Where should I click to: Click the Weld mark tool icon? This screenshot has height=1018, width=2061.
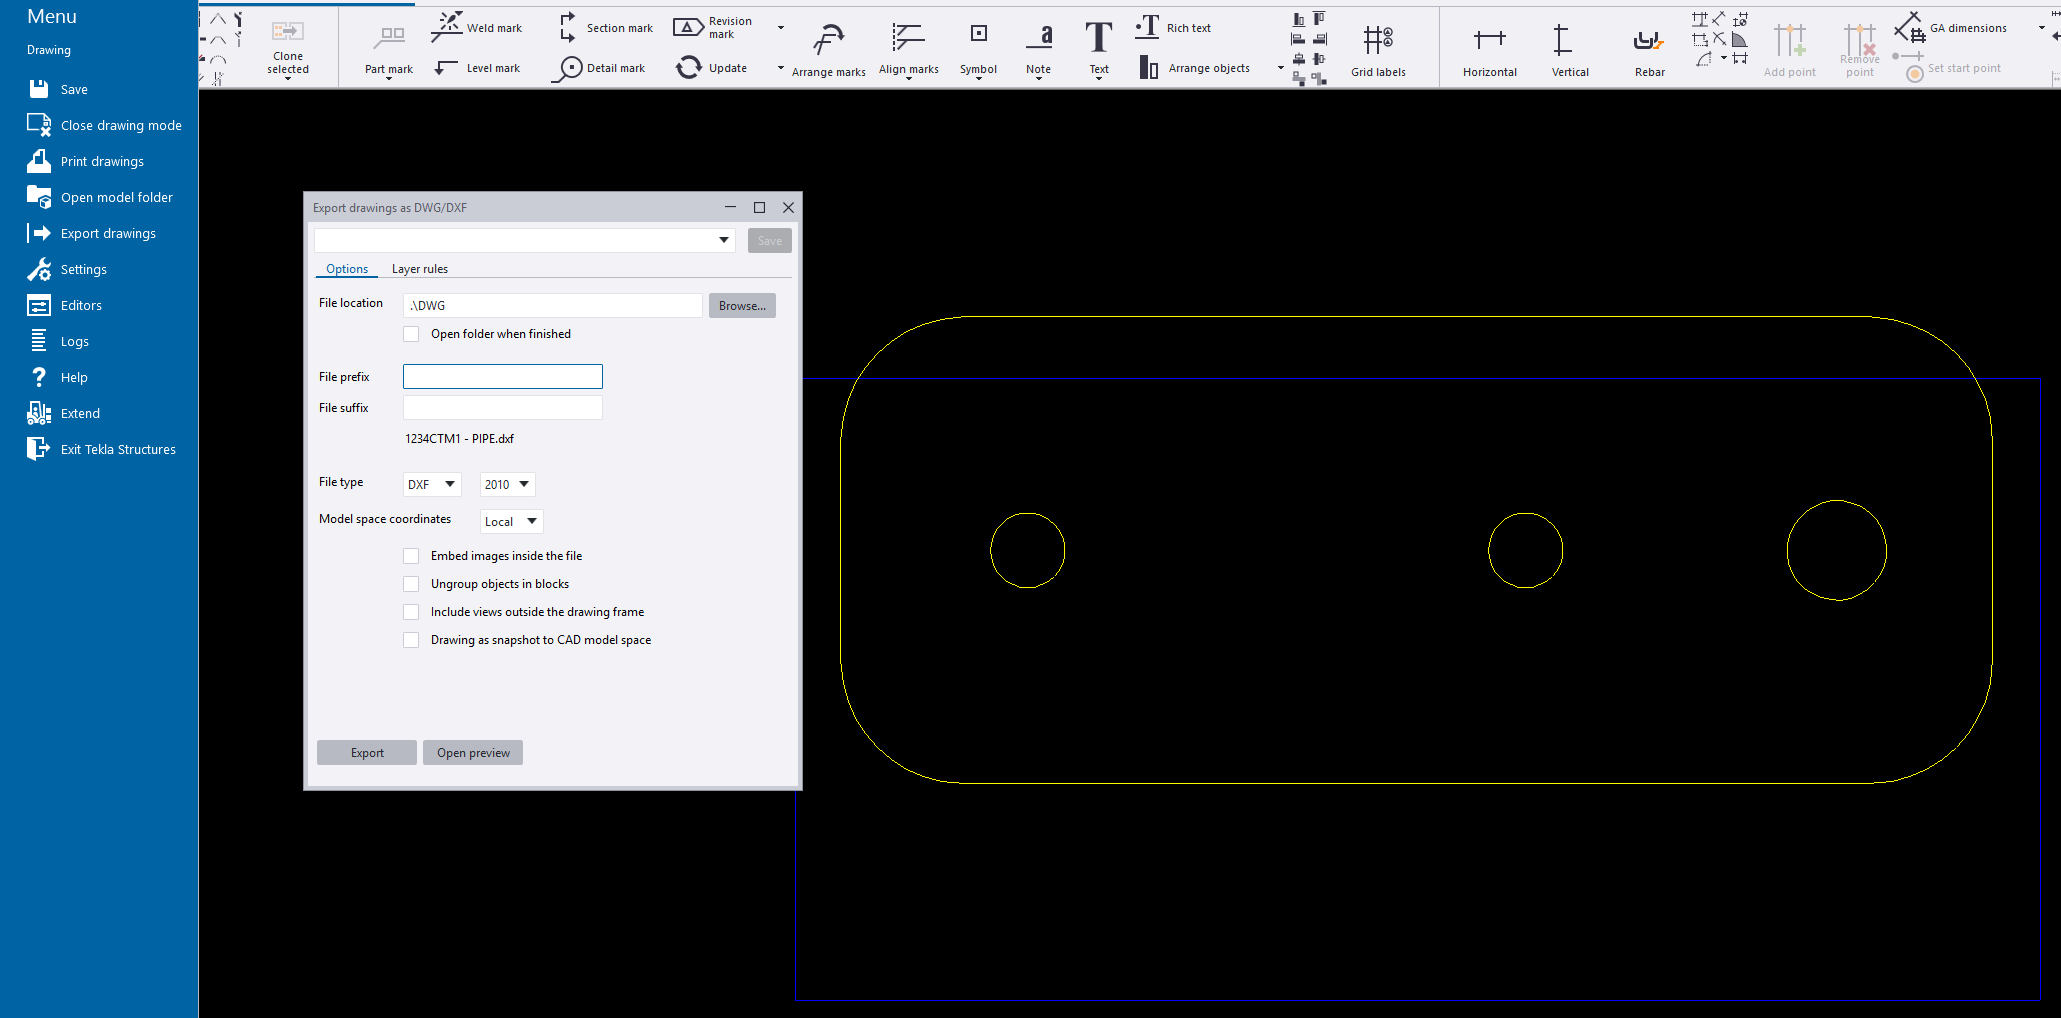447,27
